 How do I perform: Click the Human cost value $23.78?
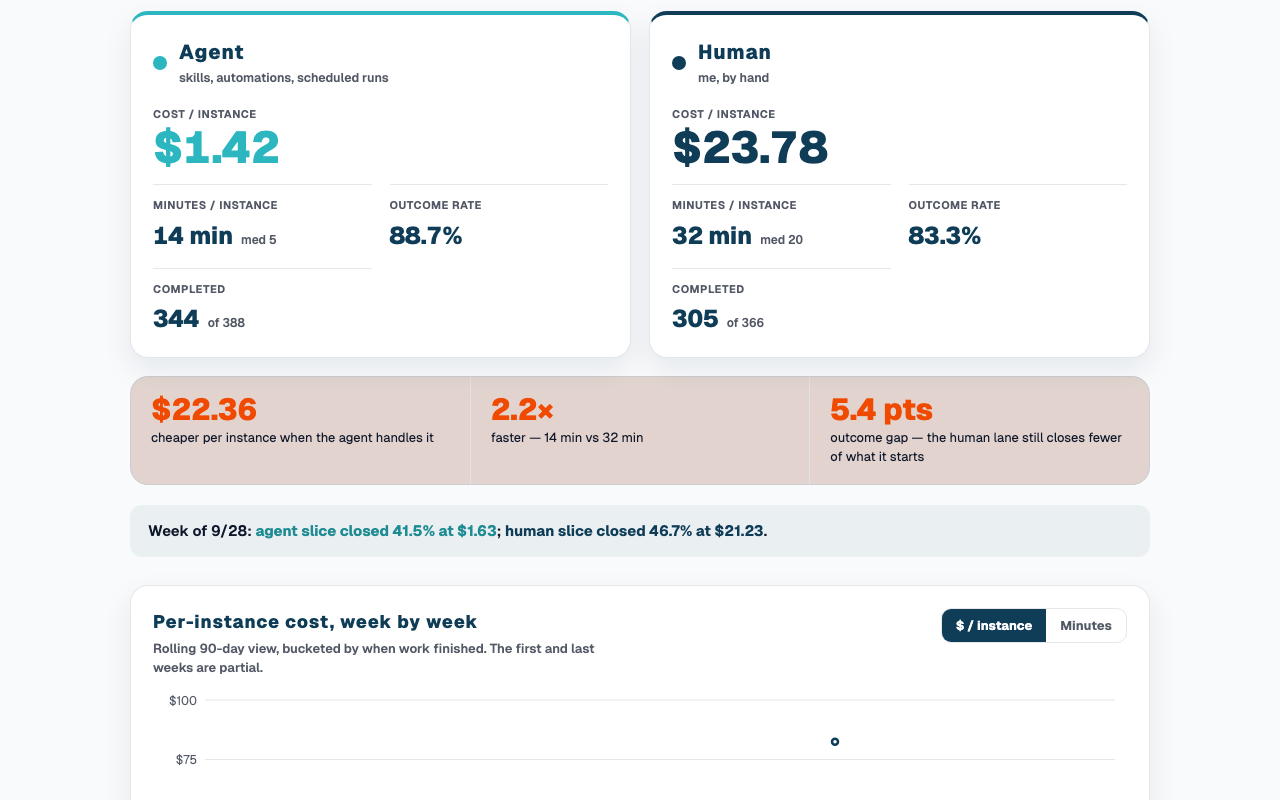750,148
